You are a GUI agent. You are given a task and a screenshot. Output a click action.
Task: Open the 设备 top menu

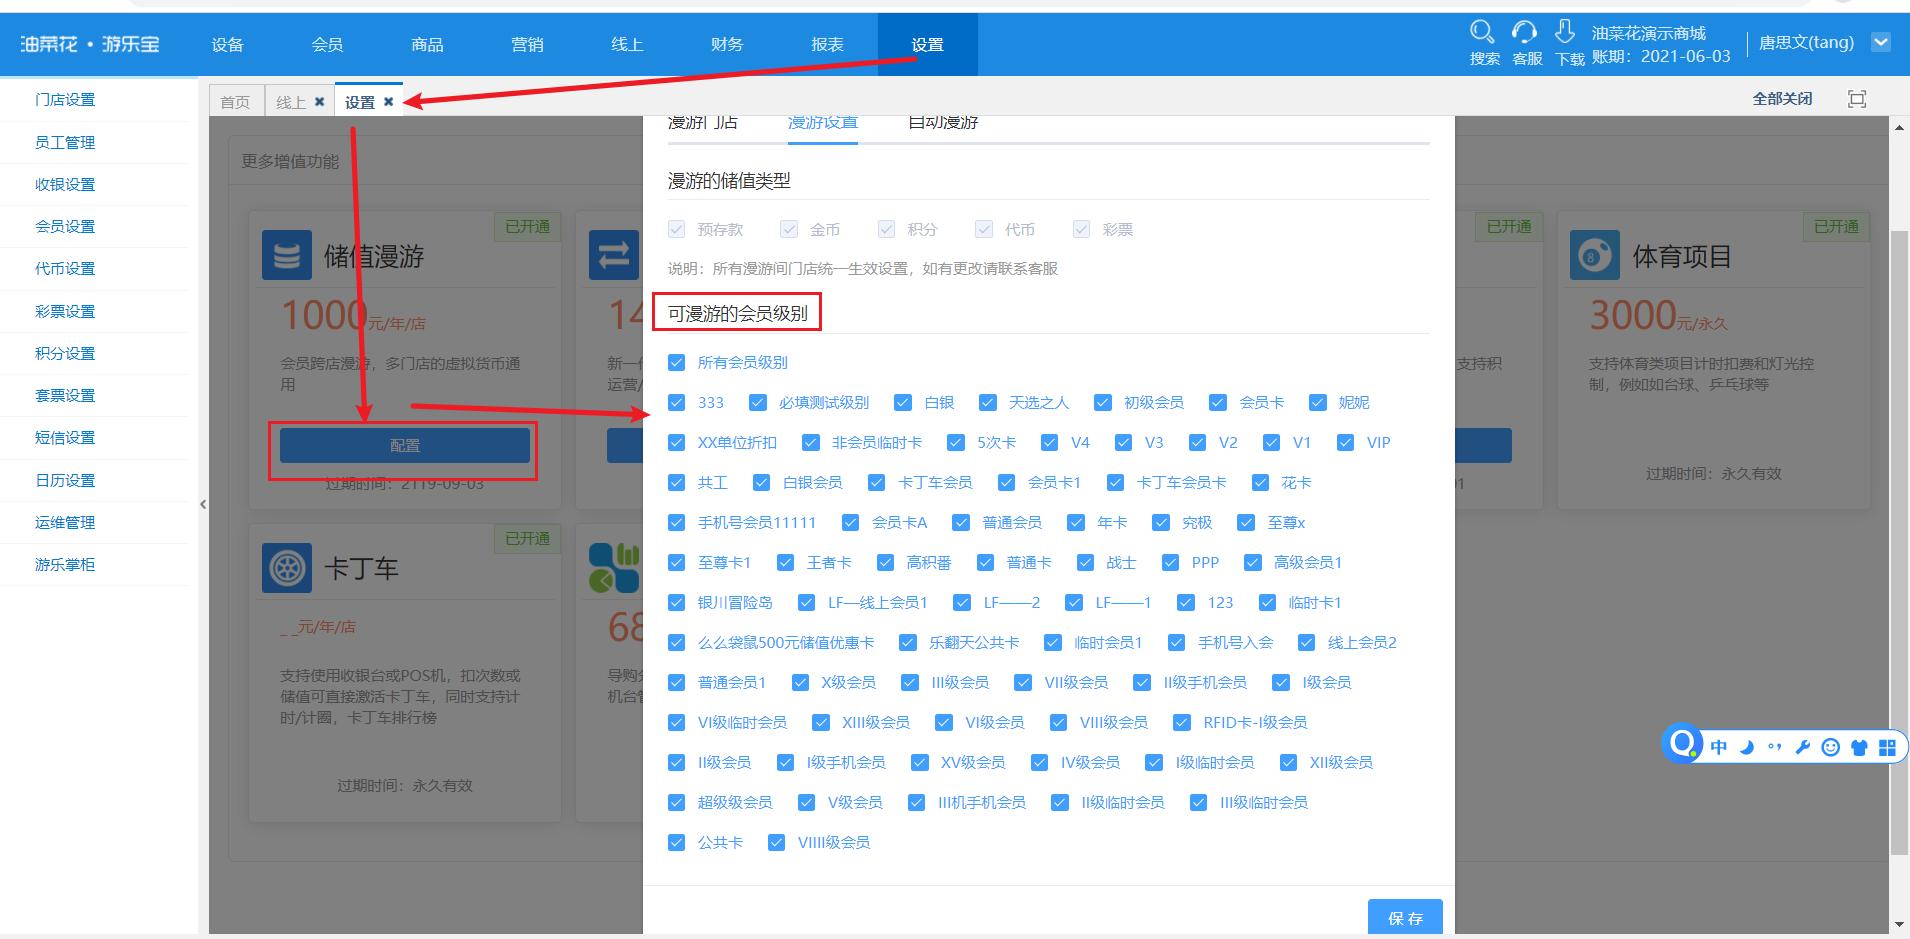pyautogui.click(x=228, y=44)
